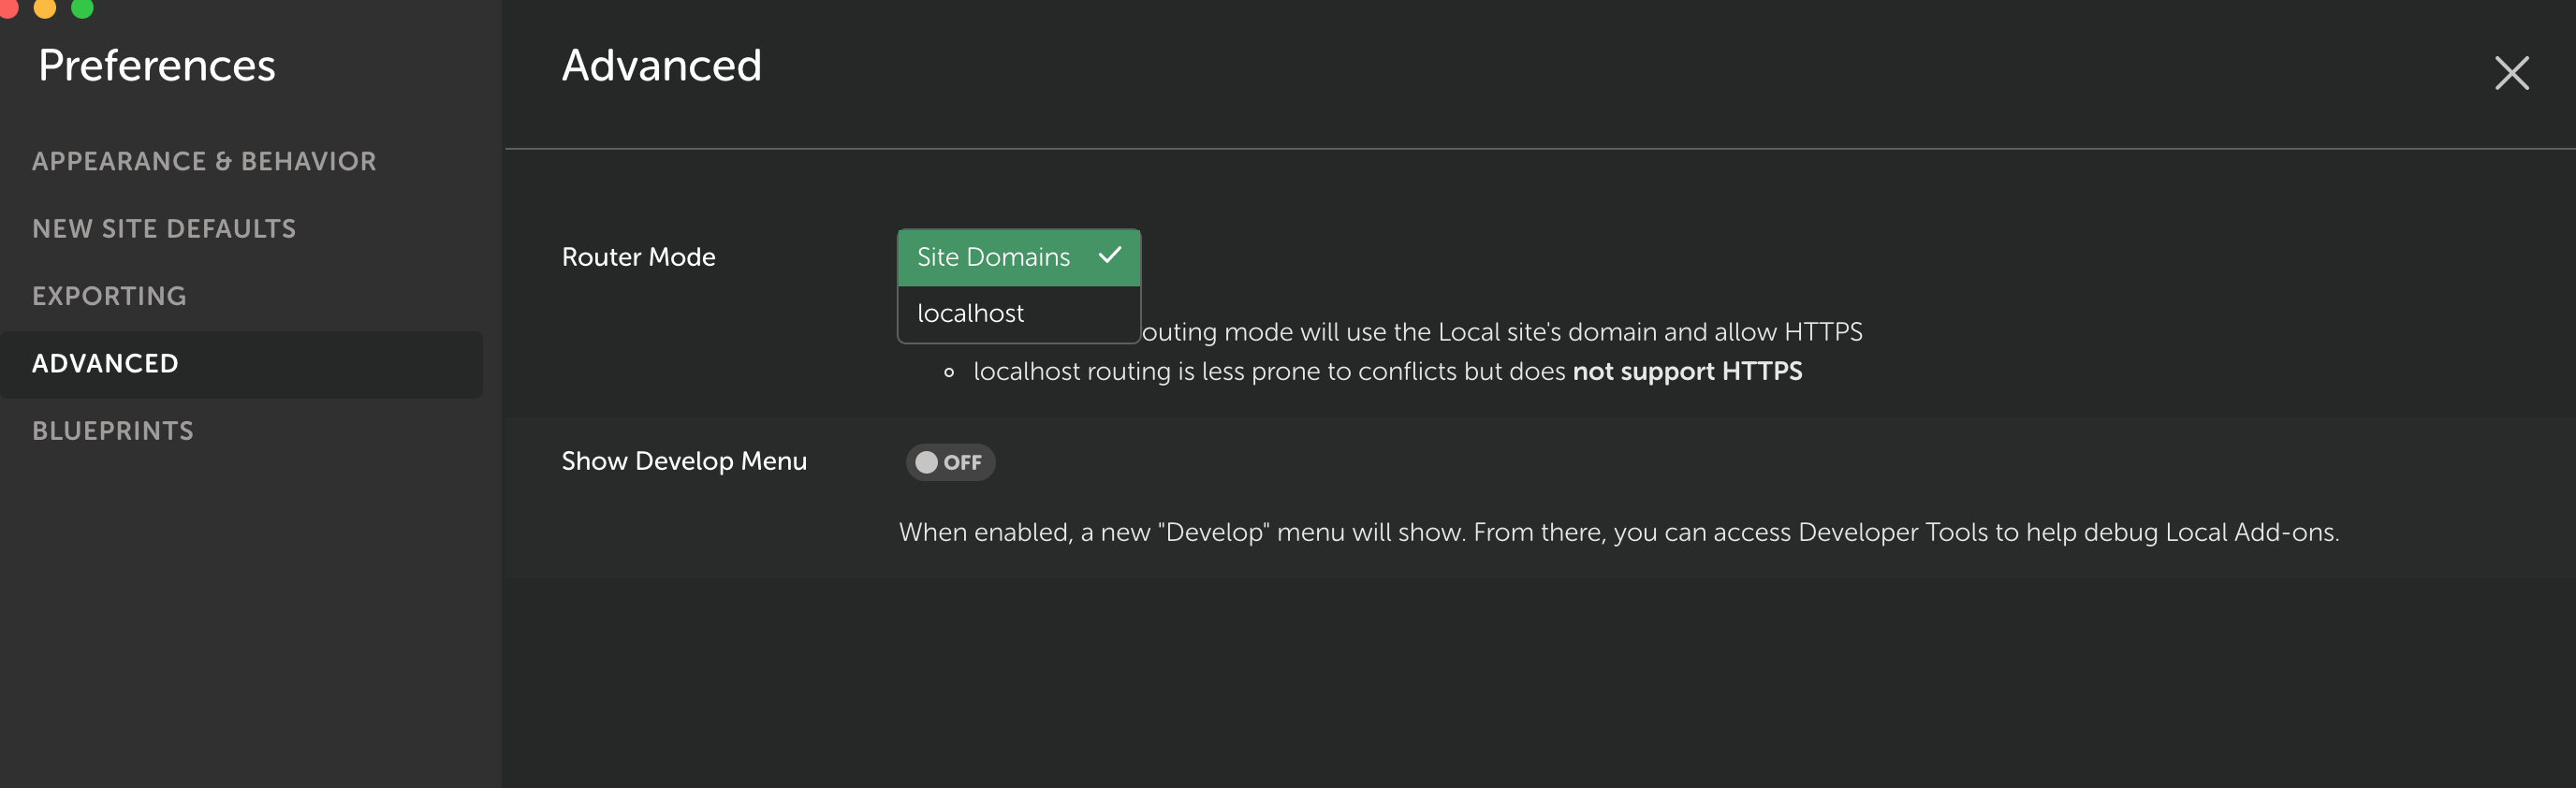Toggle the Show Develop Menu switch
This screenshot has height=788, width=2576.
point(949,462)
